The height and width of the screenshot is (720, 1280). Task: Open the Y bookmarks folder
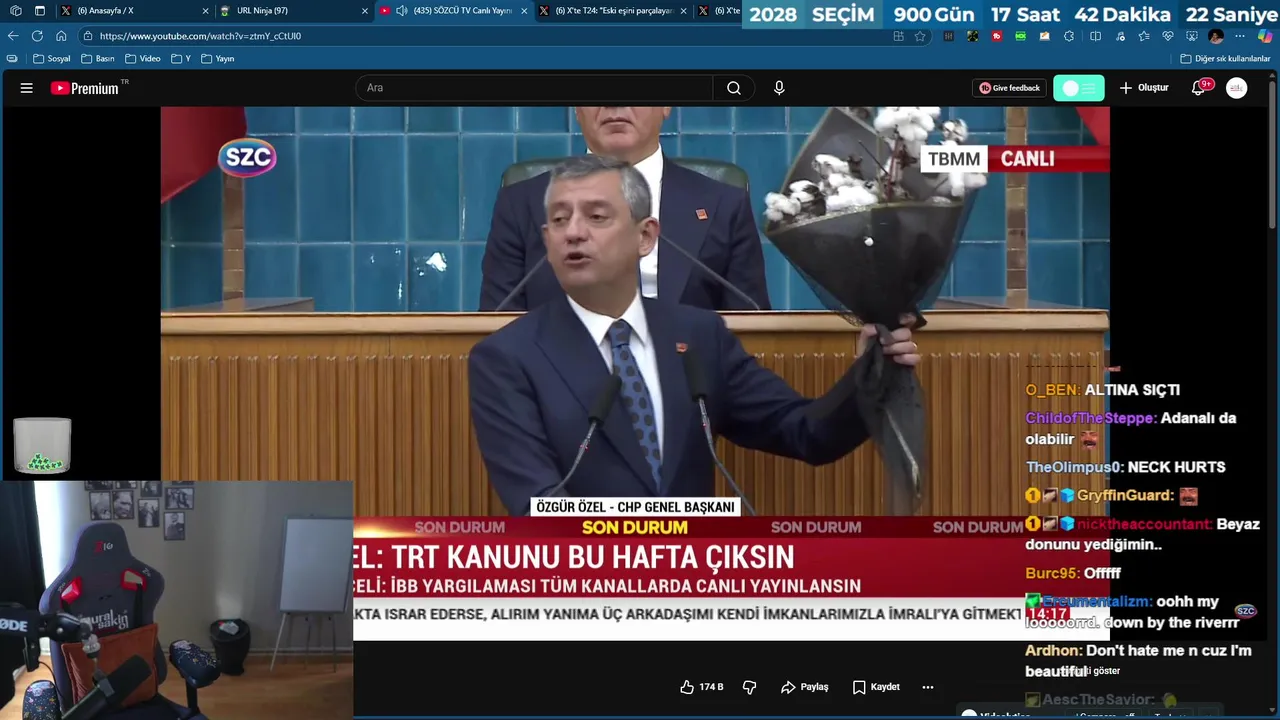pos(181,59)
